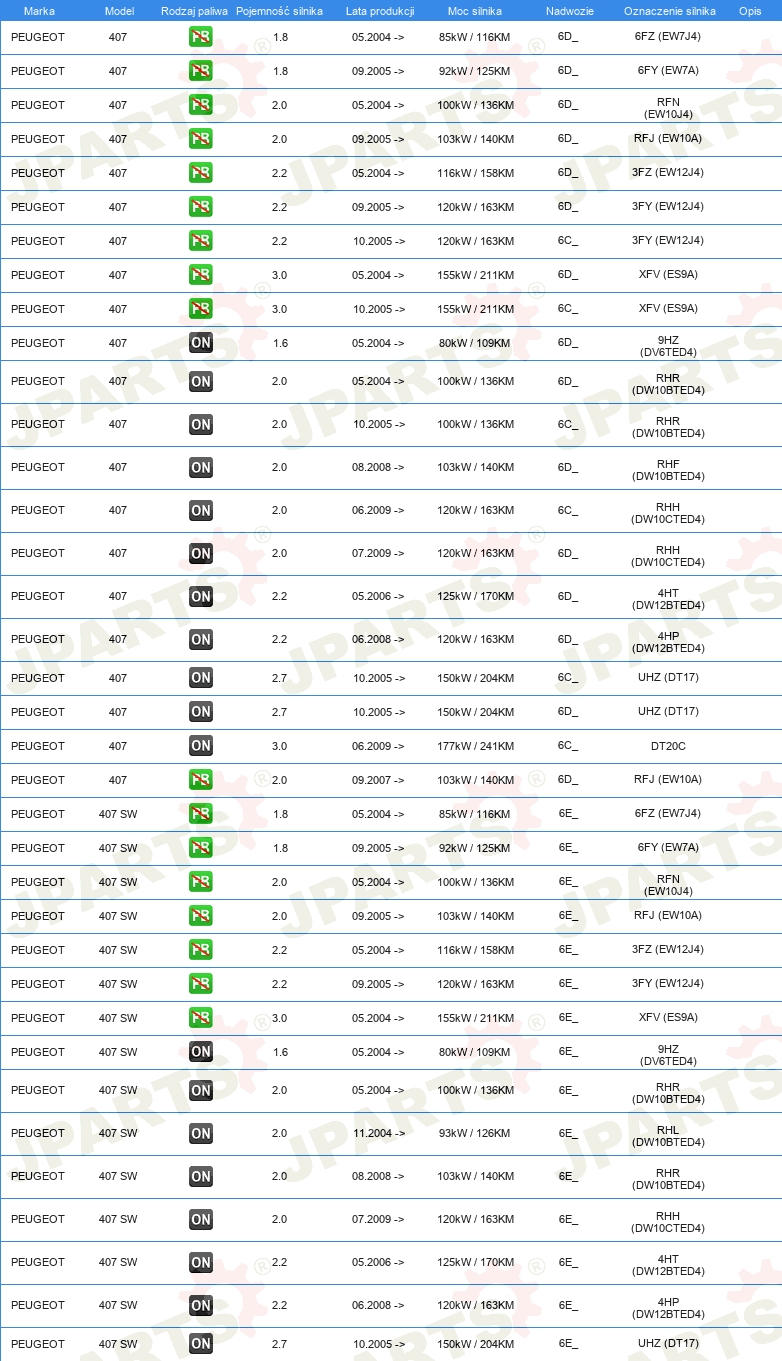The image size is (782, 1361).
Task: Click the Marka column header
Action: point(40,11)
